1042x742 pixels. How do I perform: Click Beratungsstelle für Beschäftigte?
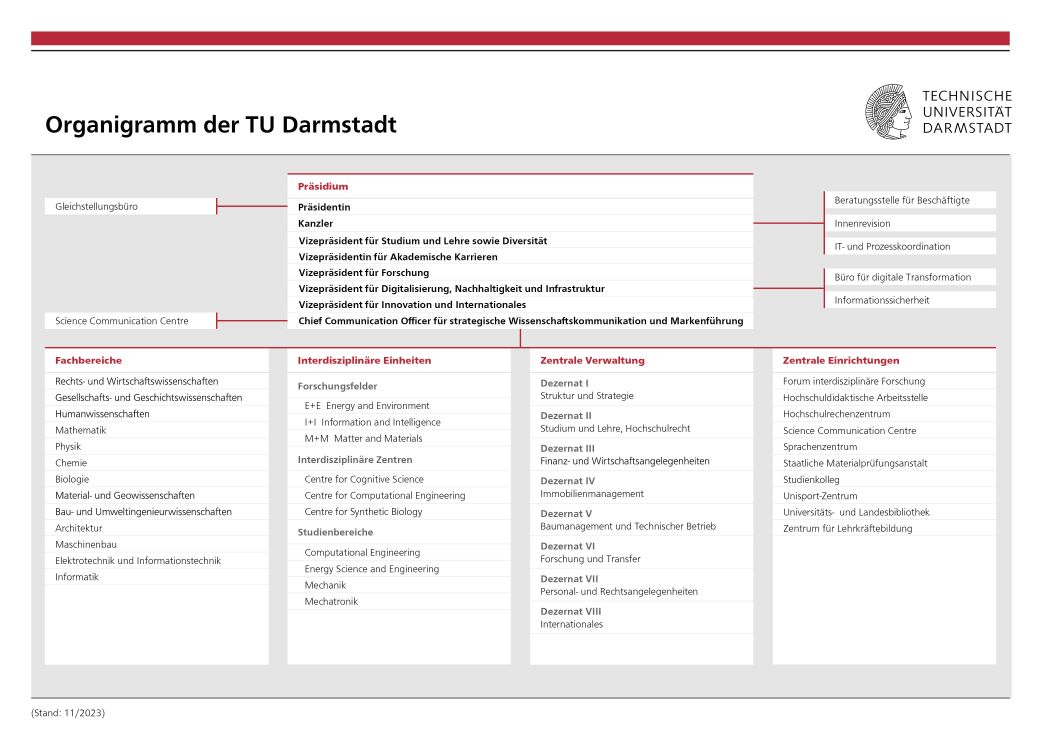[903, 199]
